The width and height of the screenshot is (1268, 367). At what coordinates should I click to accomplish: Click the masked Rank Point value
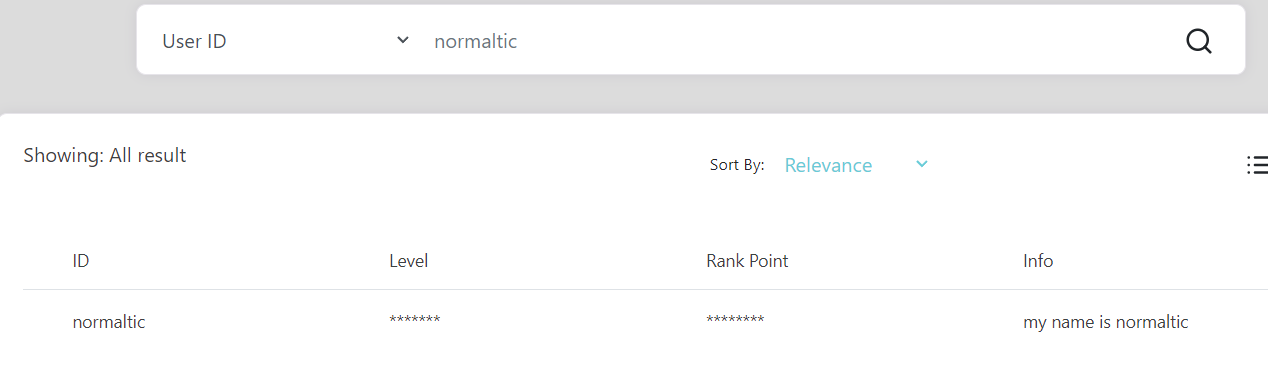pyautogui.click(x=735, y=320)
